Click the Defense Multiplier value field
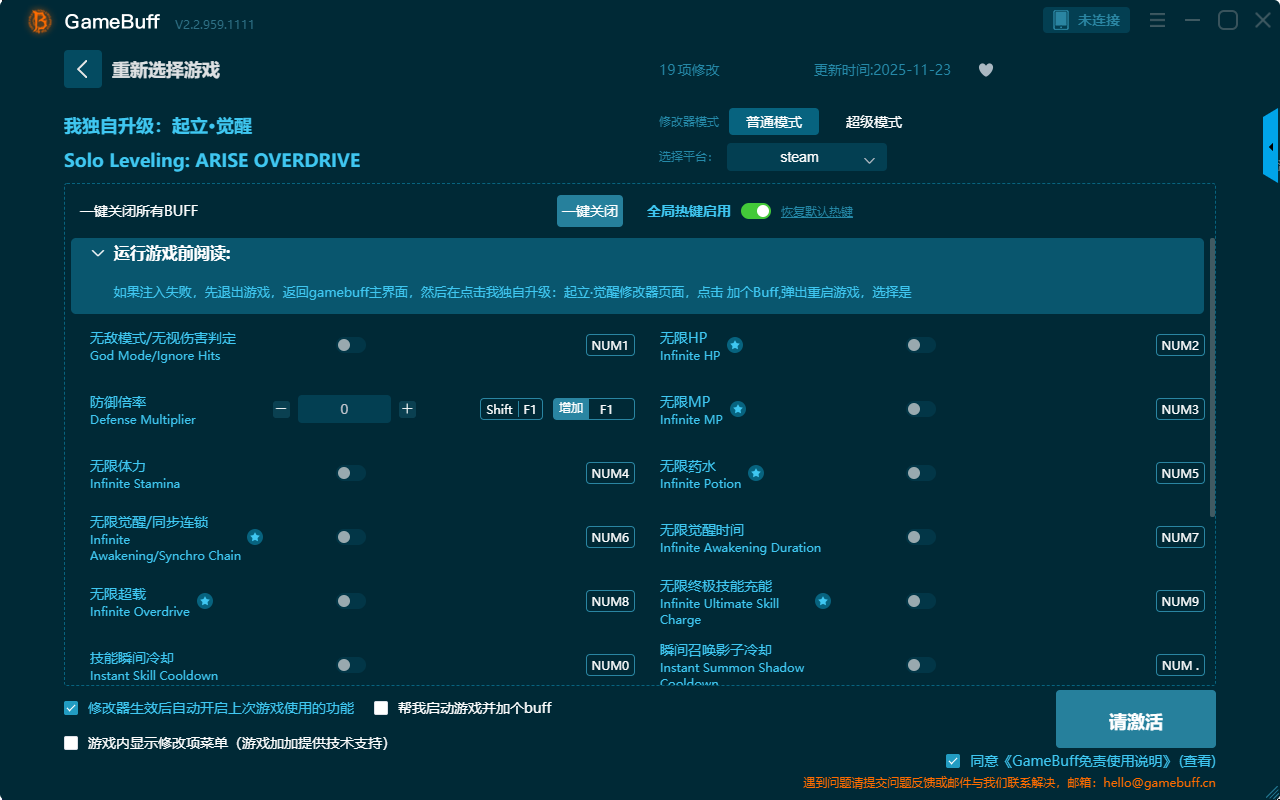This screenshot has width=1280, height=800. (x=344, y=409)
